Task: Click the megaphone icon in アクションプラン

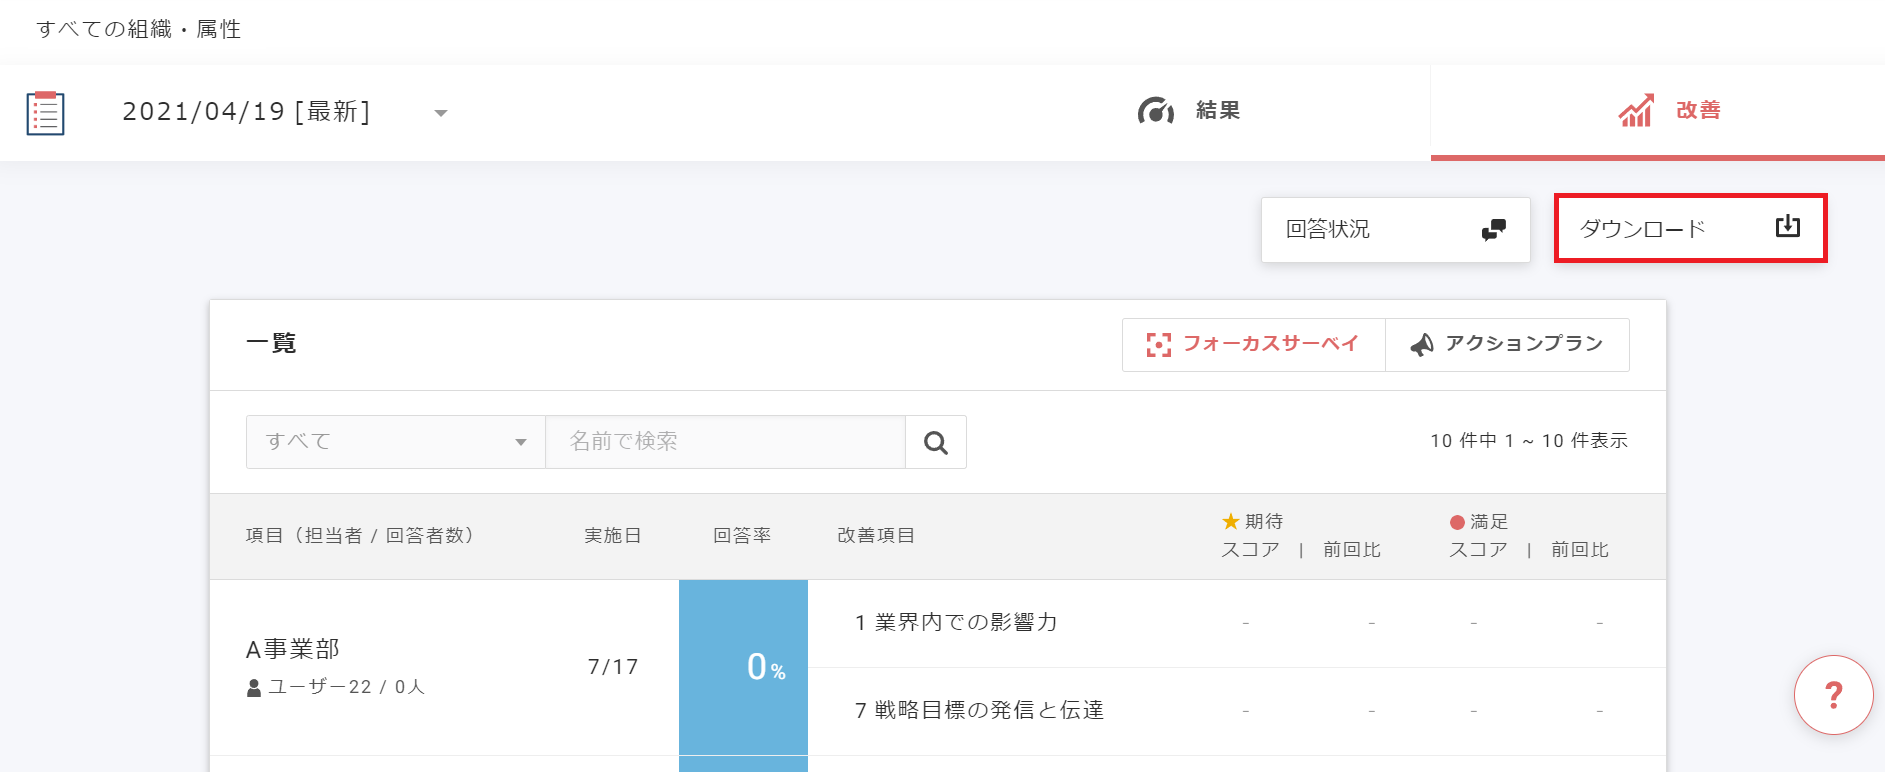Action: click(x=1421, y=345)
